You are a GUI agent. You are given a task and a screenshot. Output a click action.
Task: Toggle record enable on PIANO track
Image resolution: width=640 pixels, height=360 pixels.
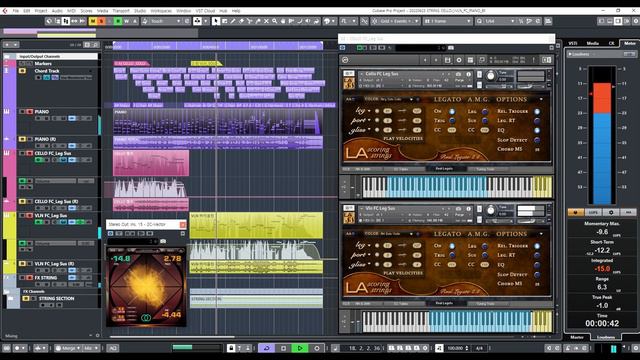(x=29, y=112)
